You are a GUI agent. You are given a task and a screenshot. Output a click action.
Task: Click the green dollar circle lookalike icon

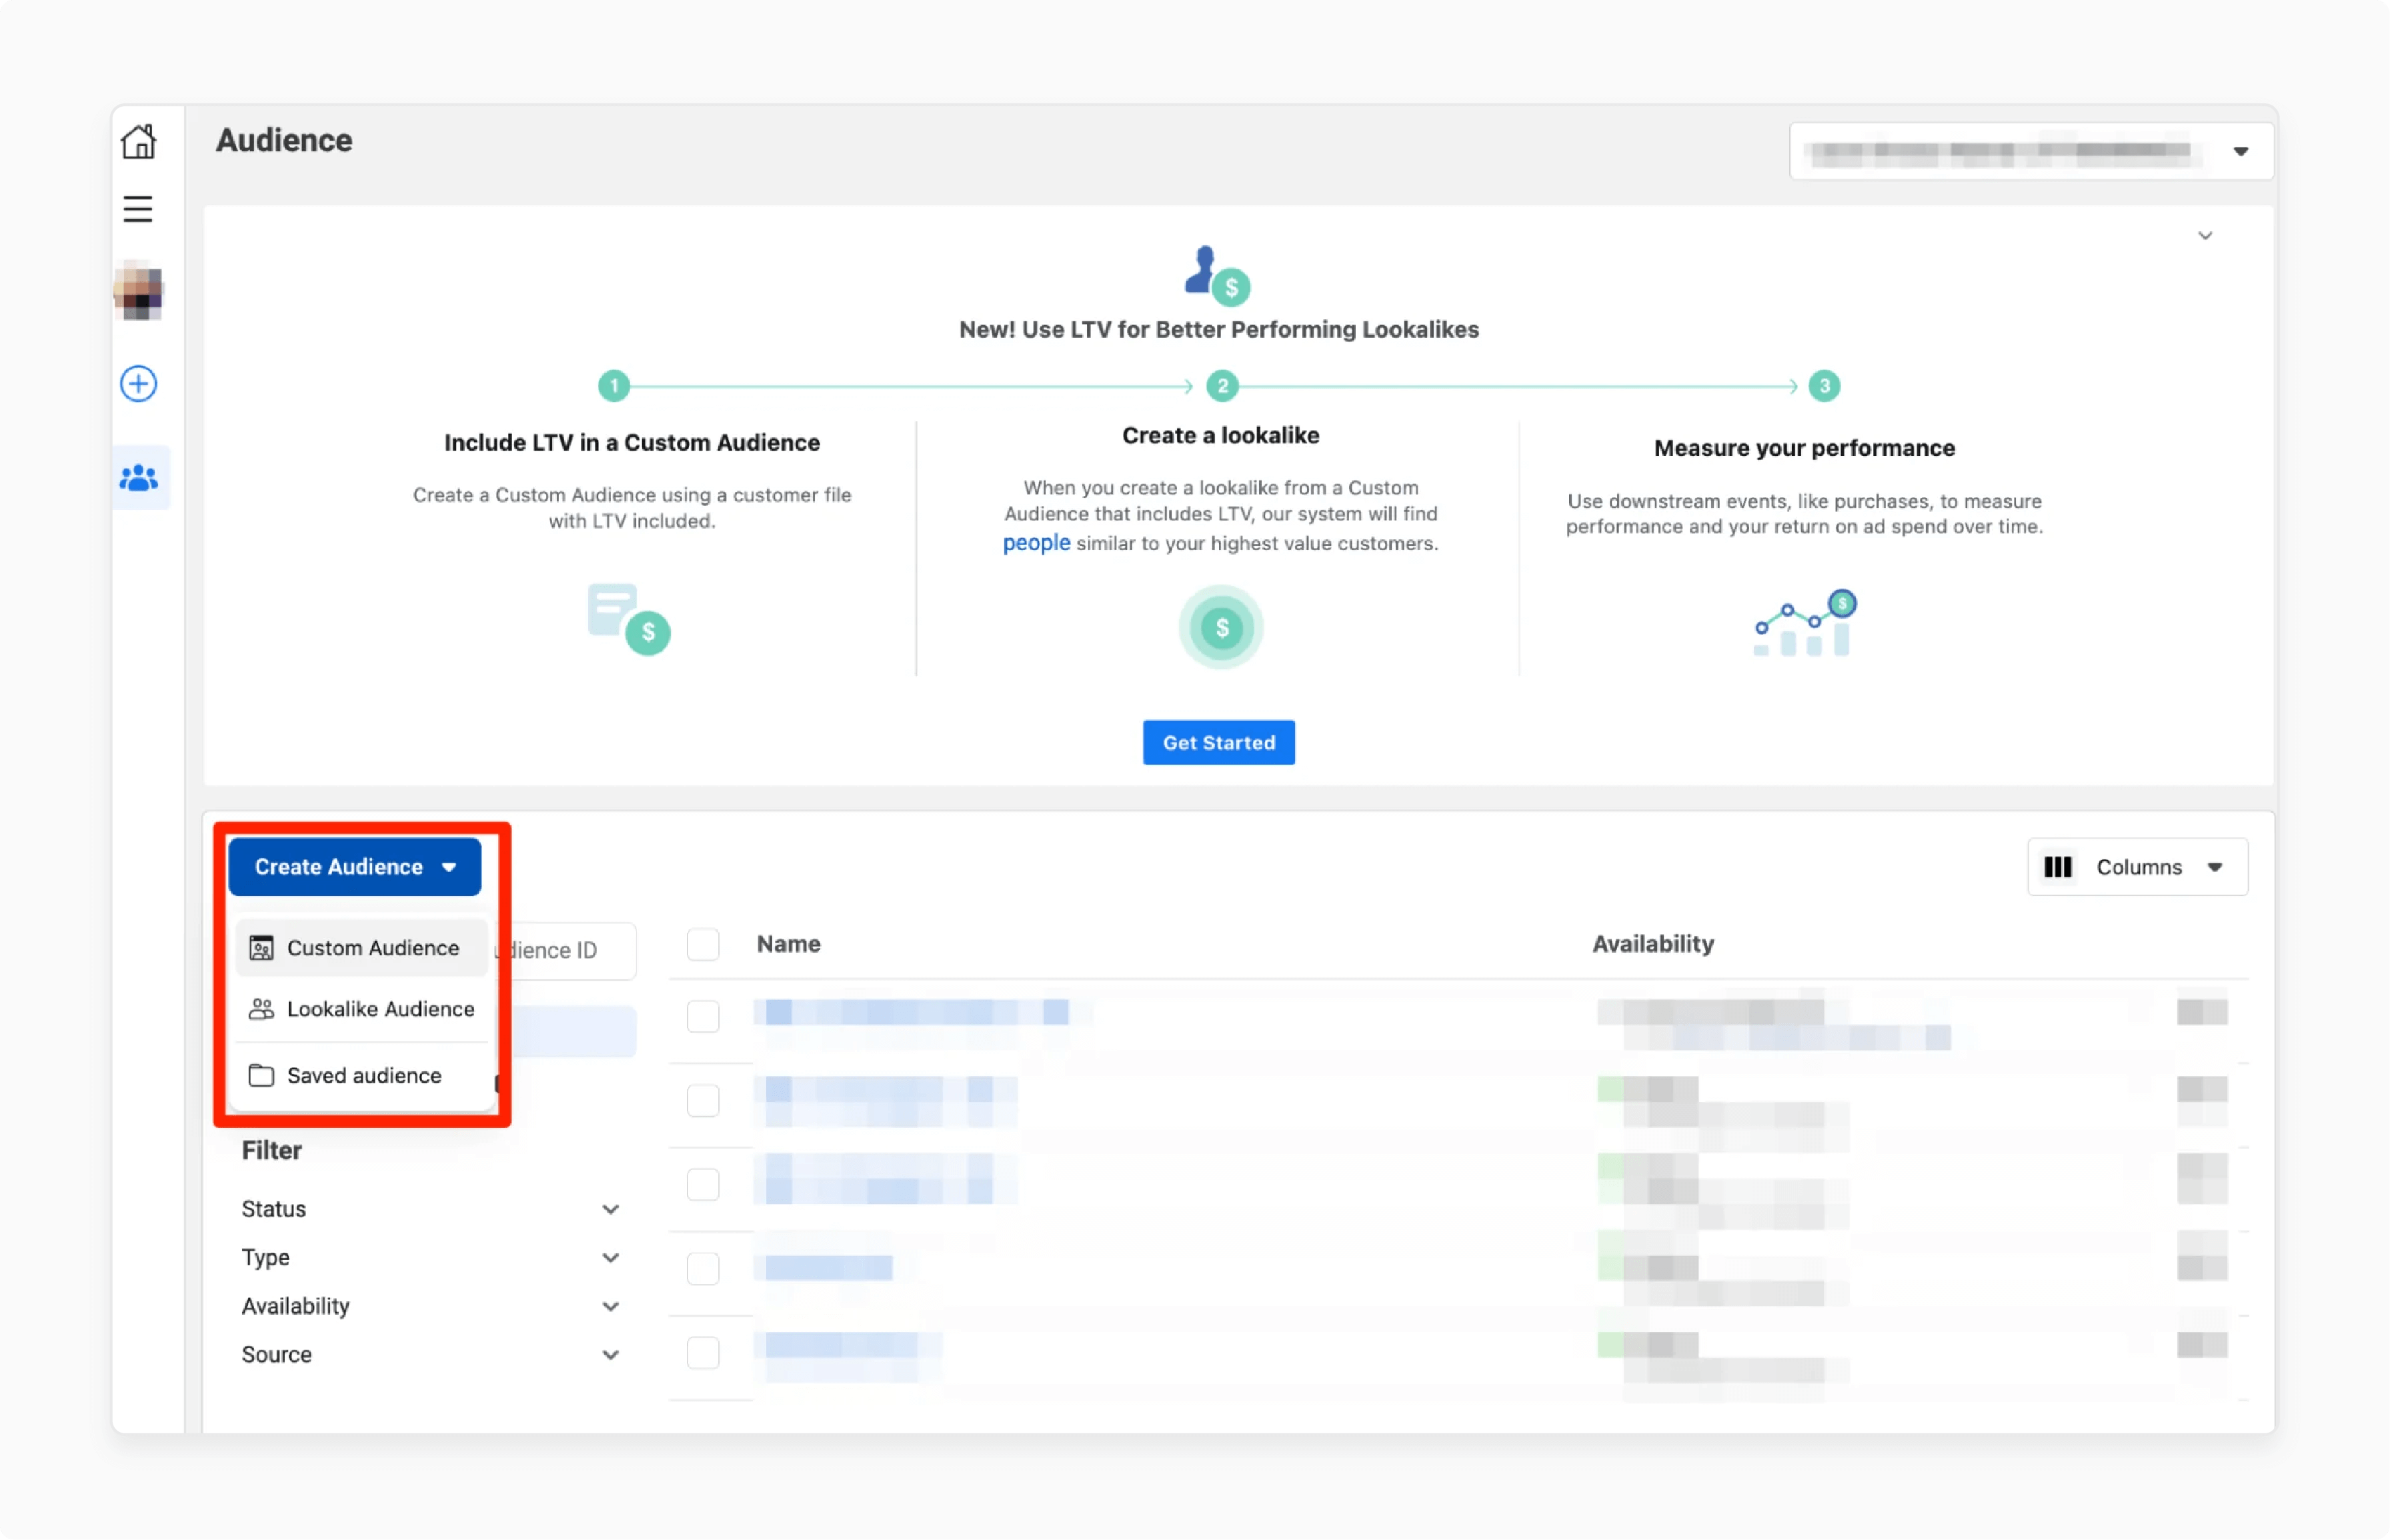coord(1221,628)
